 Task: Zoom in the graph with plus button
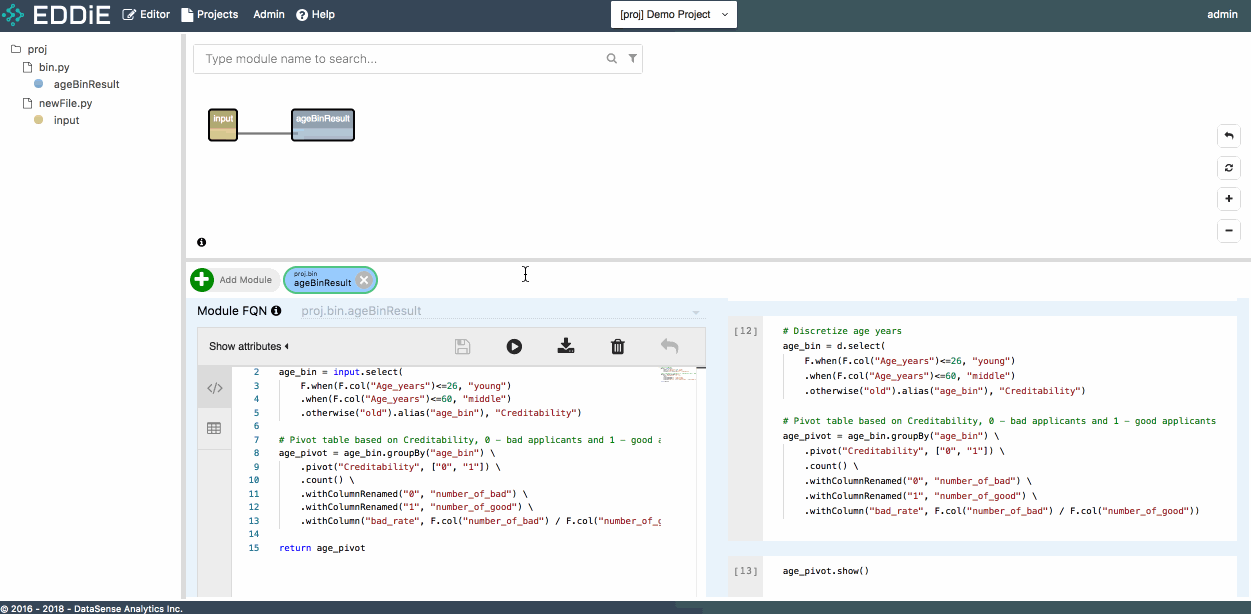1229,199
